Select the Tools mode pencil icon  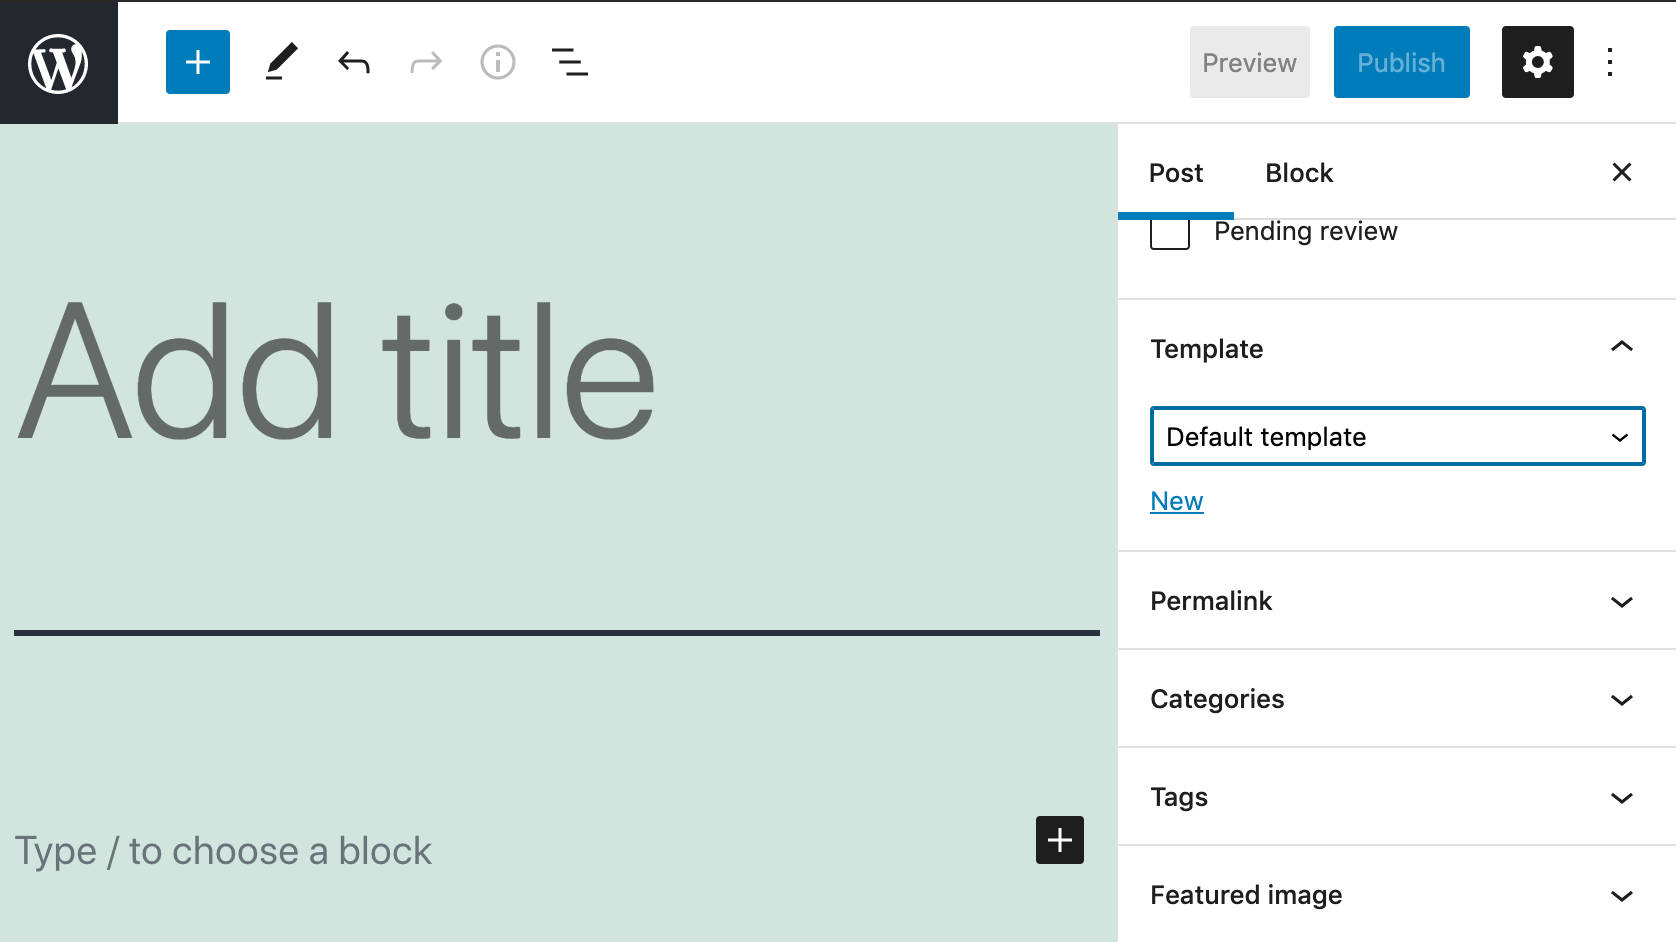tap(283, 61)
